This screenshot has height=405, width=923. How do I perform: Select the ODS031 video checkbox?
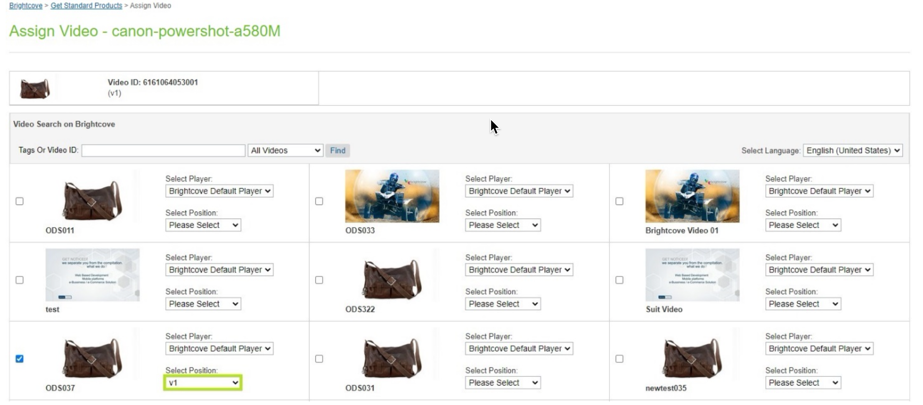tap(319, 358)
